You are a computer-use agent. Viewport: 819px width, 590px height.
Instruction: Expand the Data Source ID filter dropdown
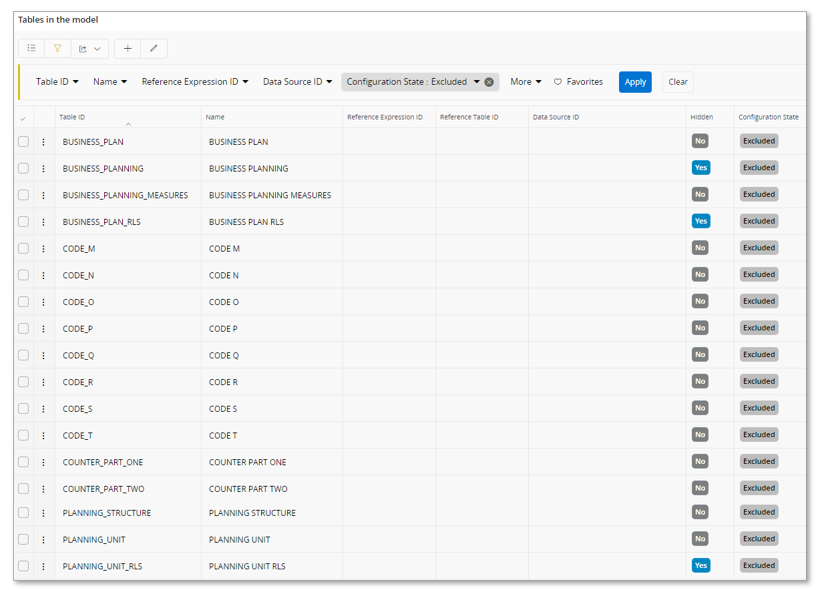[297, 82]
